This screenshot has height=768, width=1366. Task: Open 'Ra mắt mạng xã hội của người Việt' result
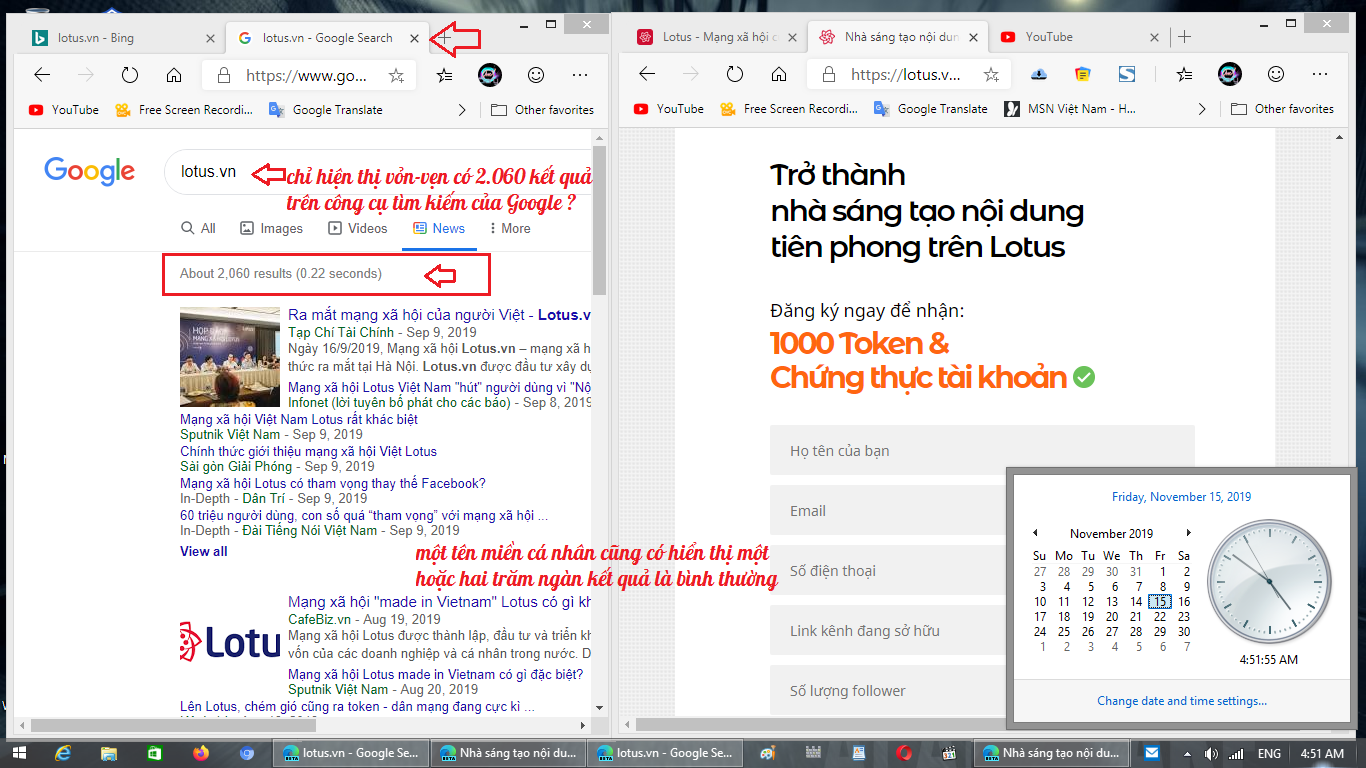439,315
